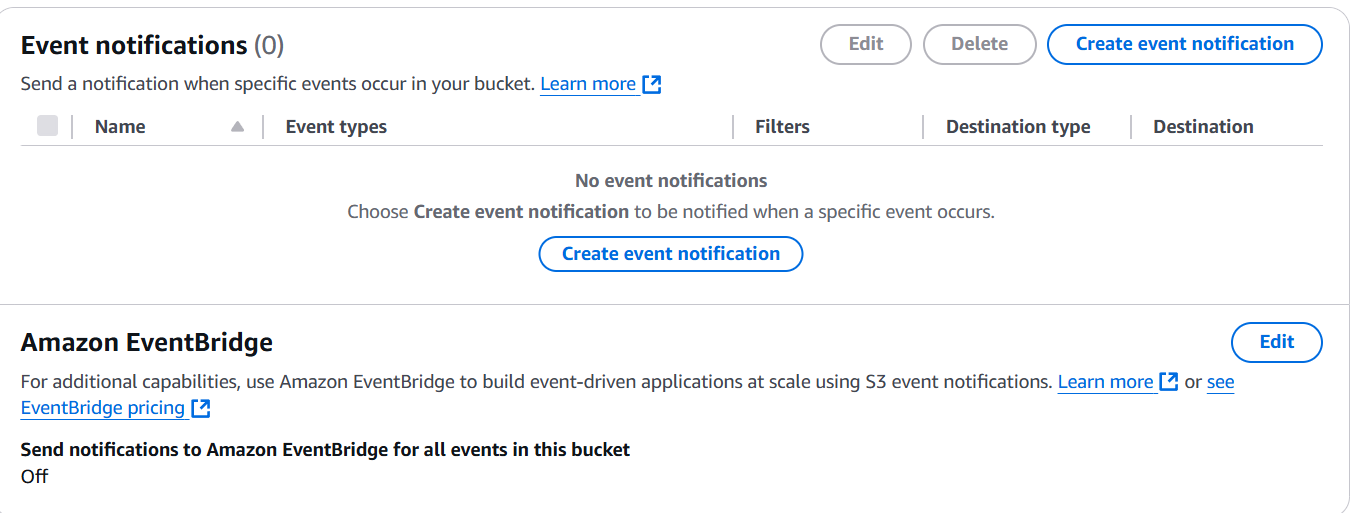The height and width of the screenshot is (513, 1350).
Task: Click Send notifications to Amazon EventBridge label
Action: [325, 450]
